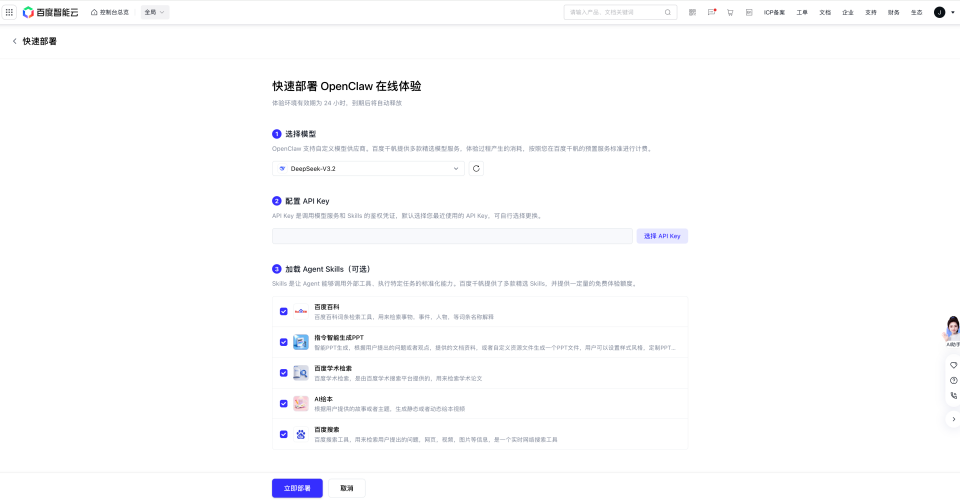
Task: Open the shopping cart icon
Action: click(x=730, y=12)
